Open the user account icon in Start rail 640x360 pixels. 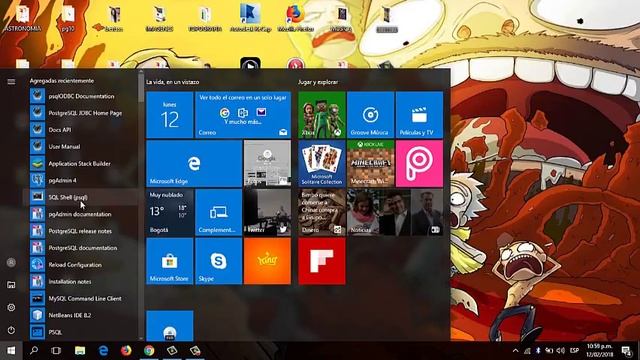11,262
